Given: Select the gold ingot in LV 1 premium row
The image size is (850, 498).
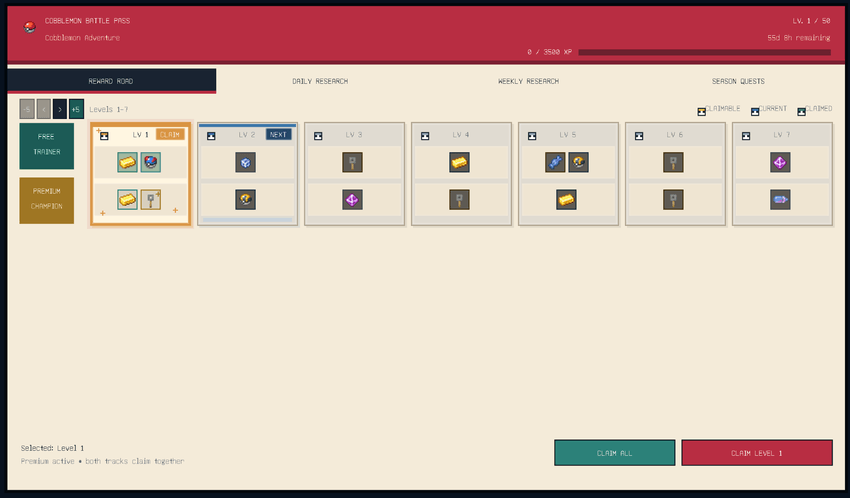Looking at the screenshot, I should 127,199.
